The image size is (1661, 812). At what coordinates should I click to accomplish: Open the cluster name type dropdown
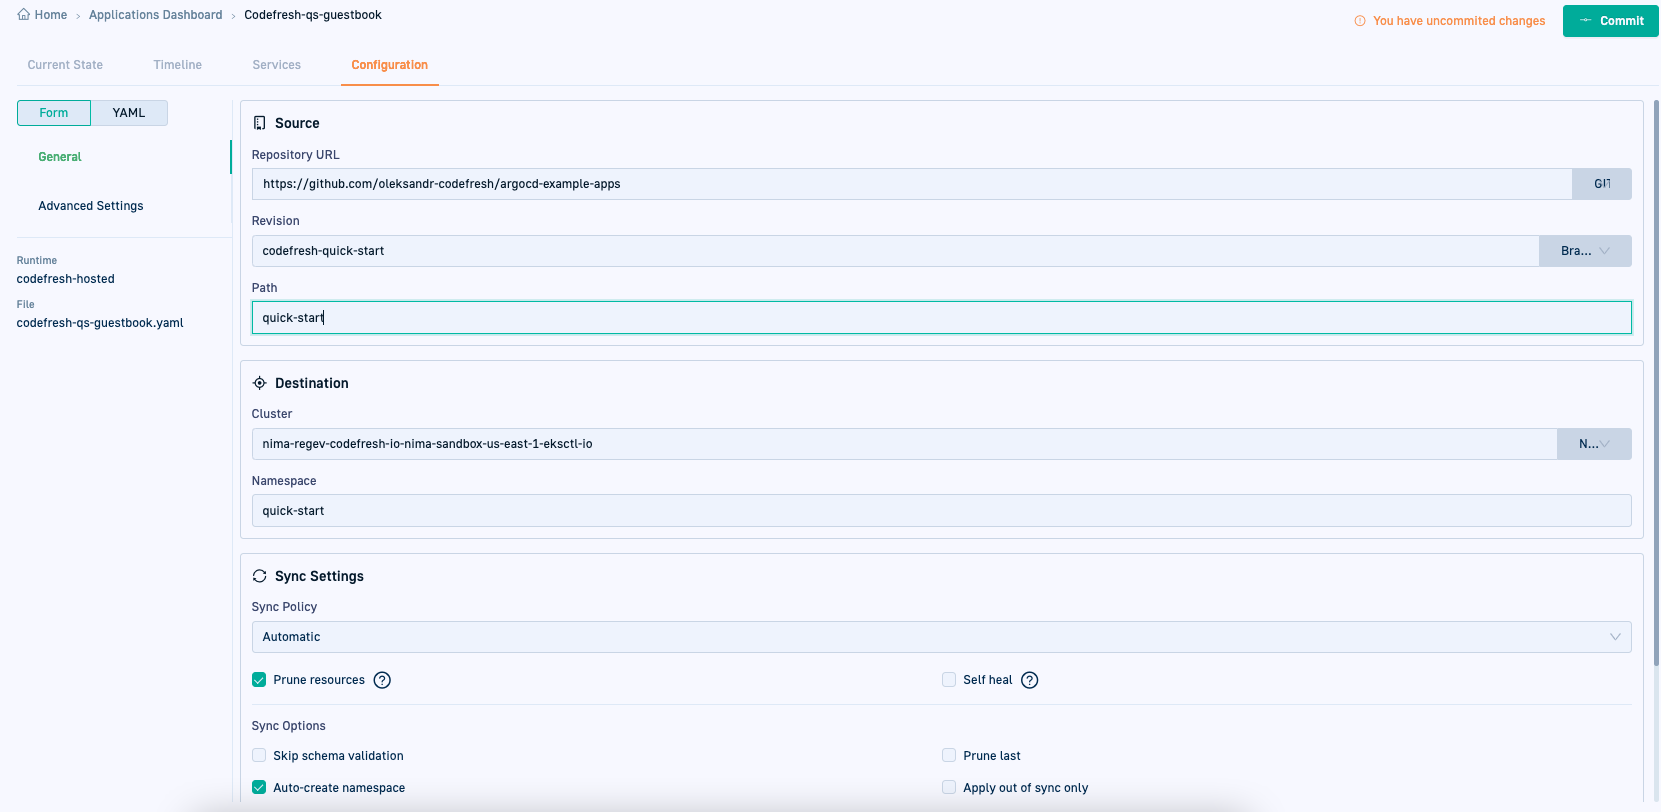click(x=1594, y=444)
